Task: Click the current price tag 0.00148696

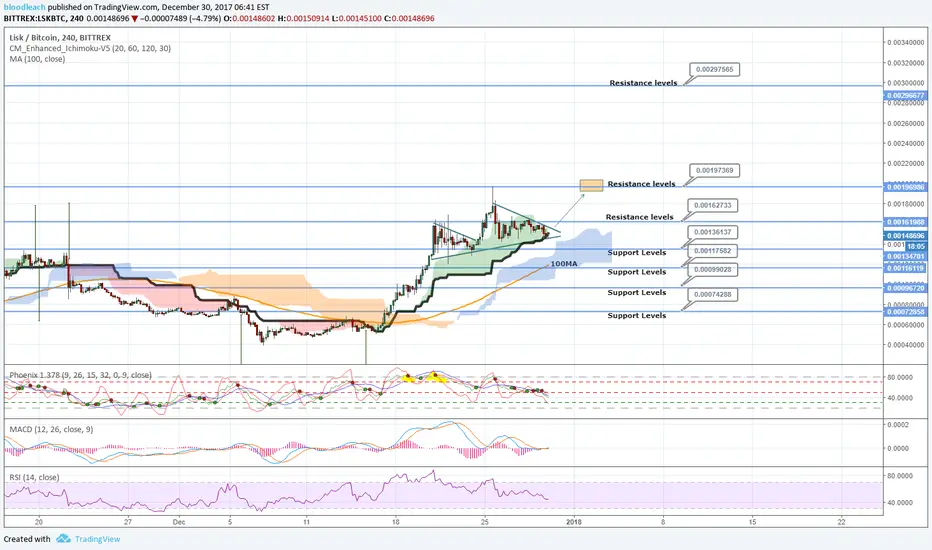Action: [x=905, y=236]
